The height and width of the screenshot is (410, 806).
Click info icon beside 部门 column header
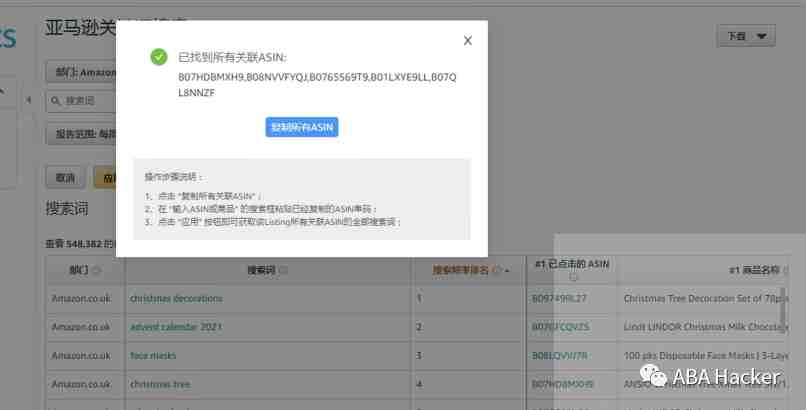tap(97, 270)
